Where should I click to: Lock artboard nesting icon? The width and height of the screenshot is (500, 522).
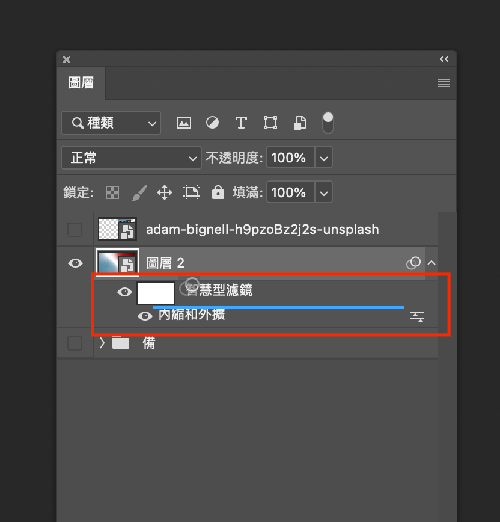191,192
